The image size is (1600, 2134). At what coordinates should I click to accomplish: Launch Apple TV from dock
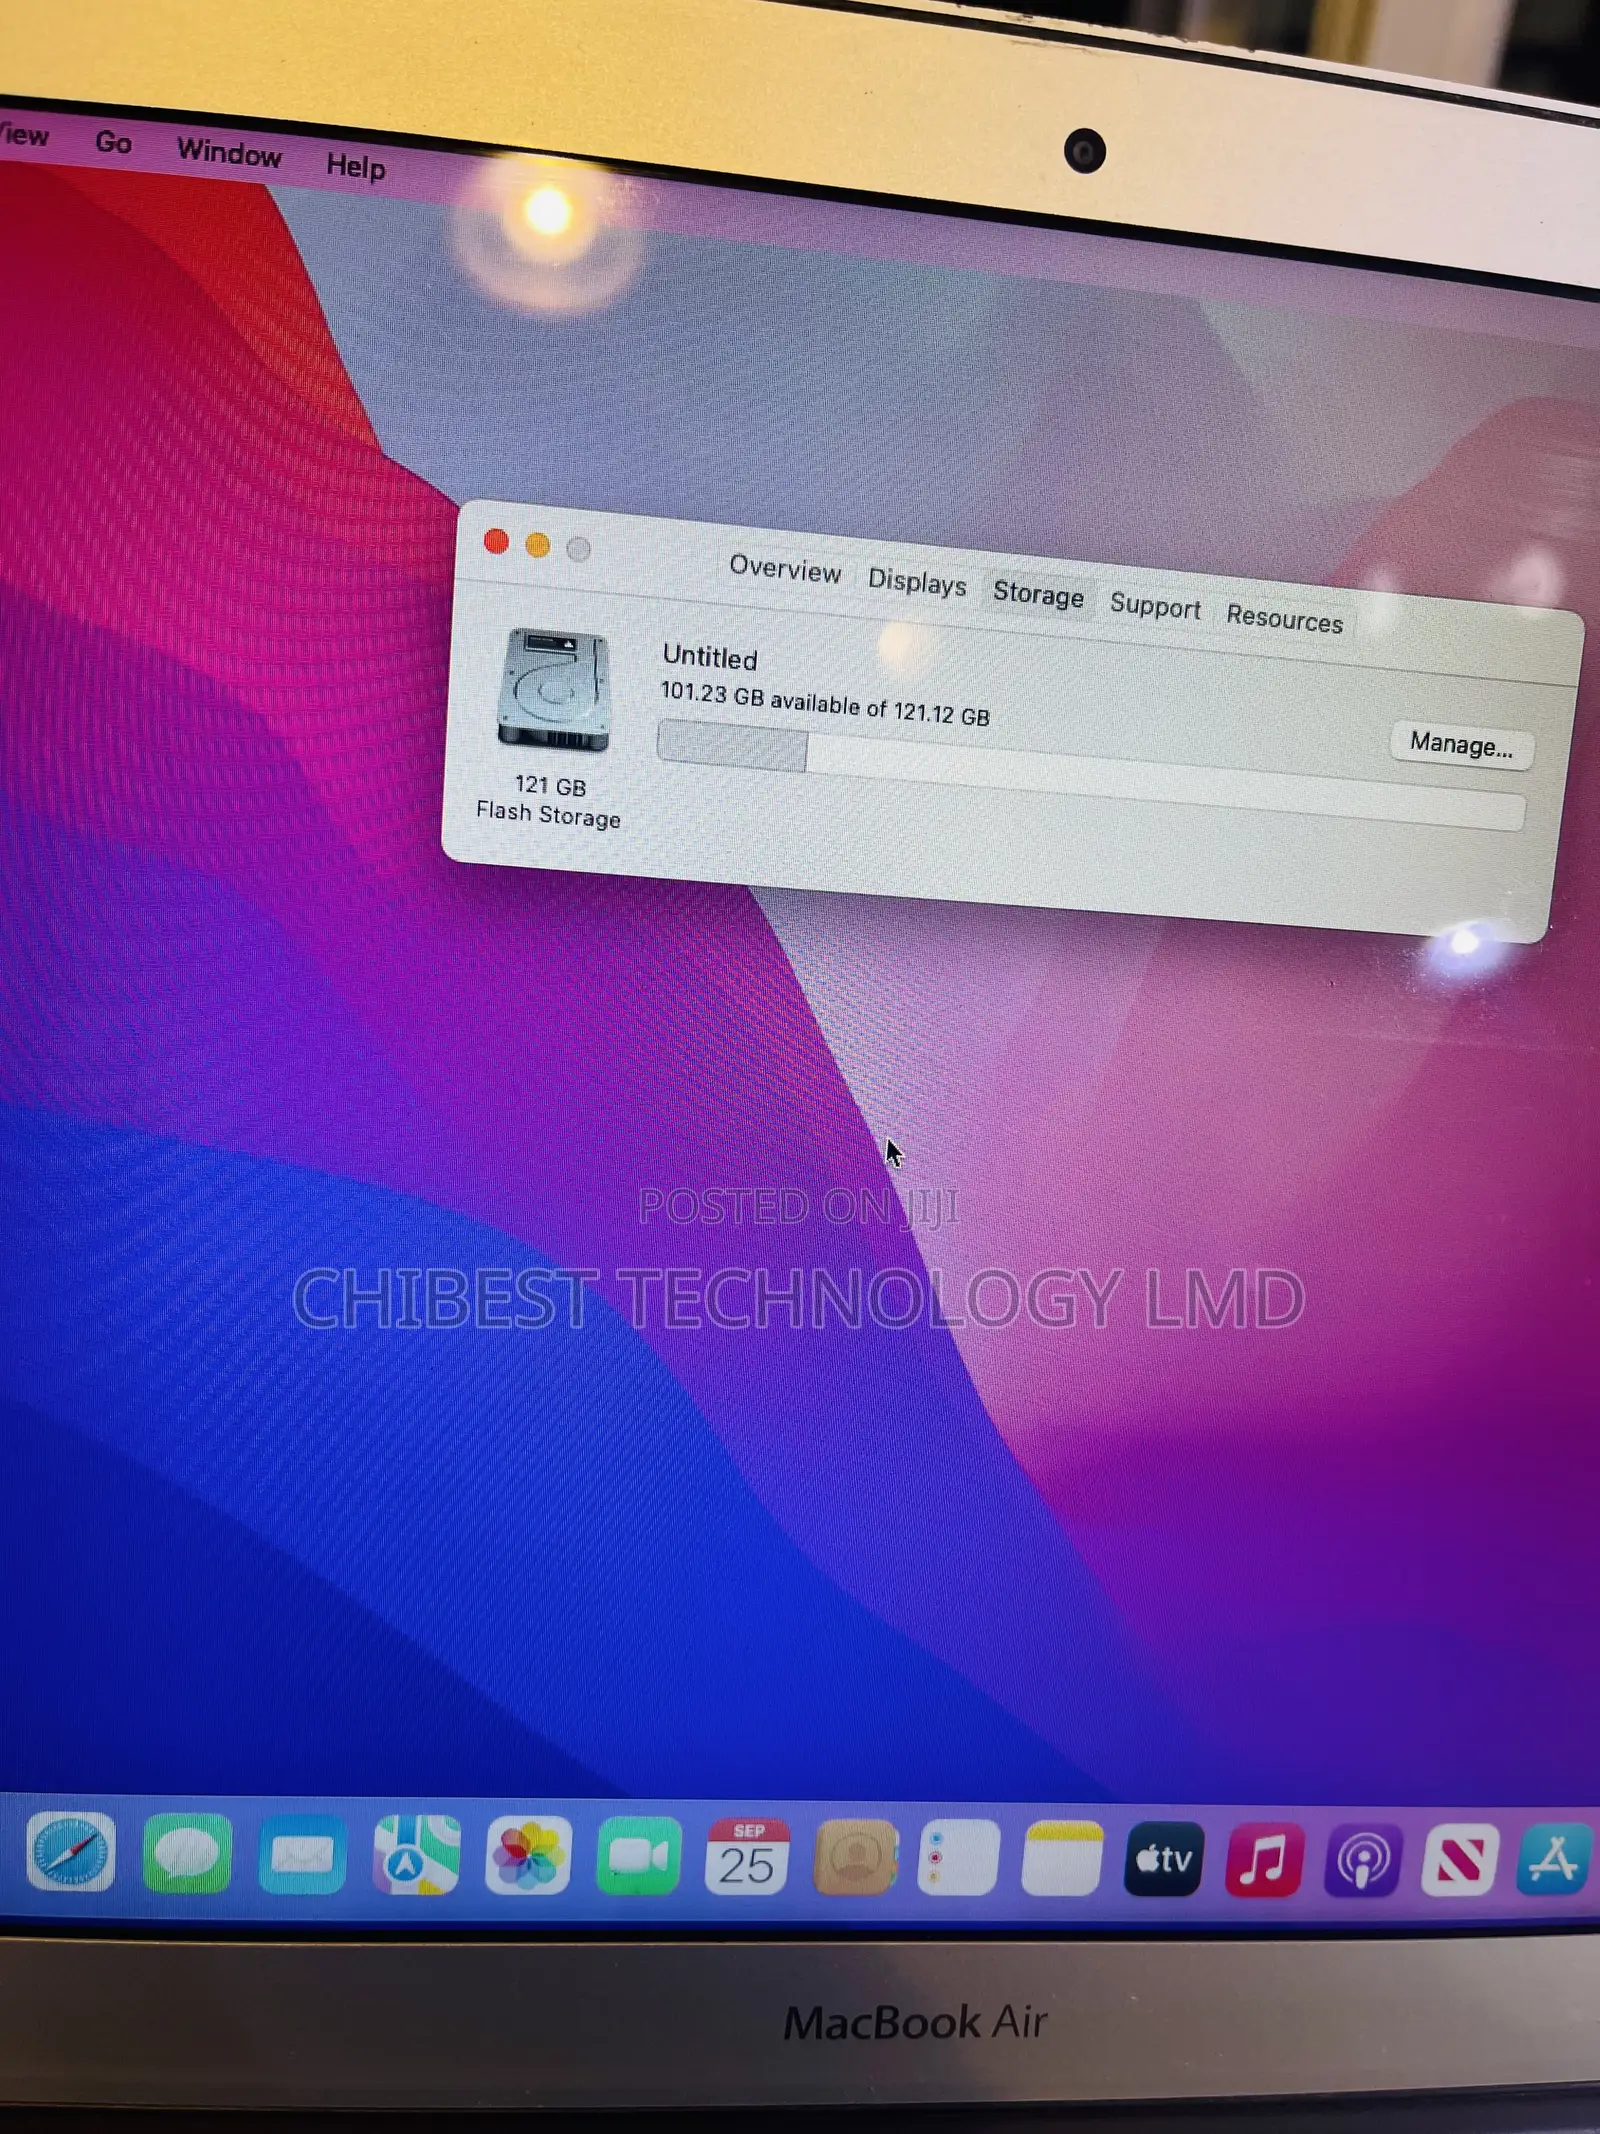(x=1164, y=1859)
